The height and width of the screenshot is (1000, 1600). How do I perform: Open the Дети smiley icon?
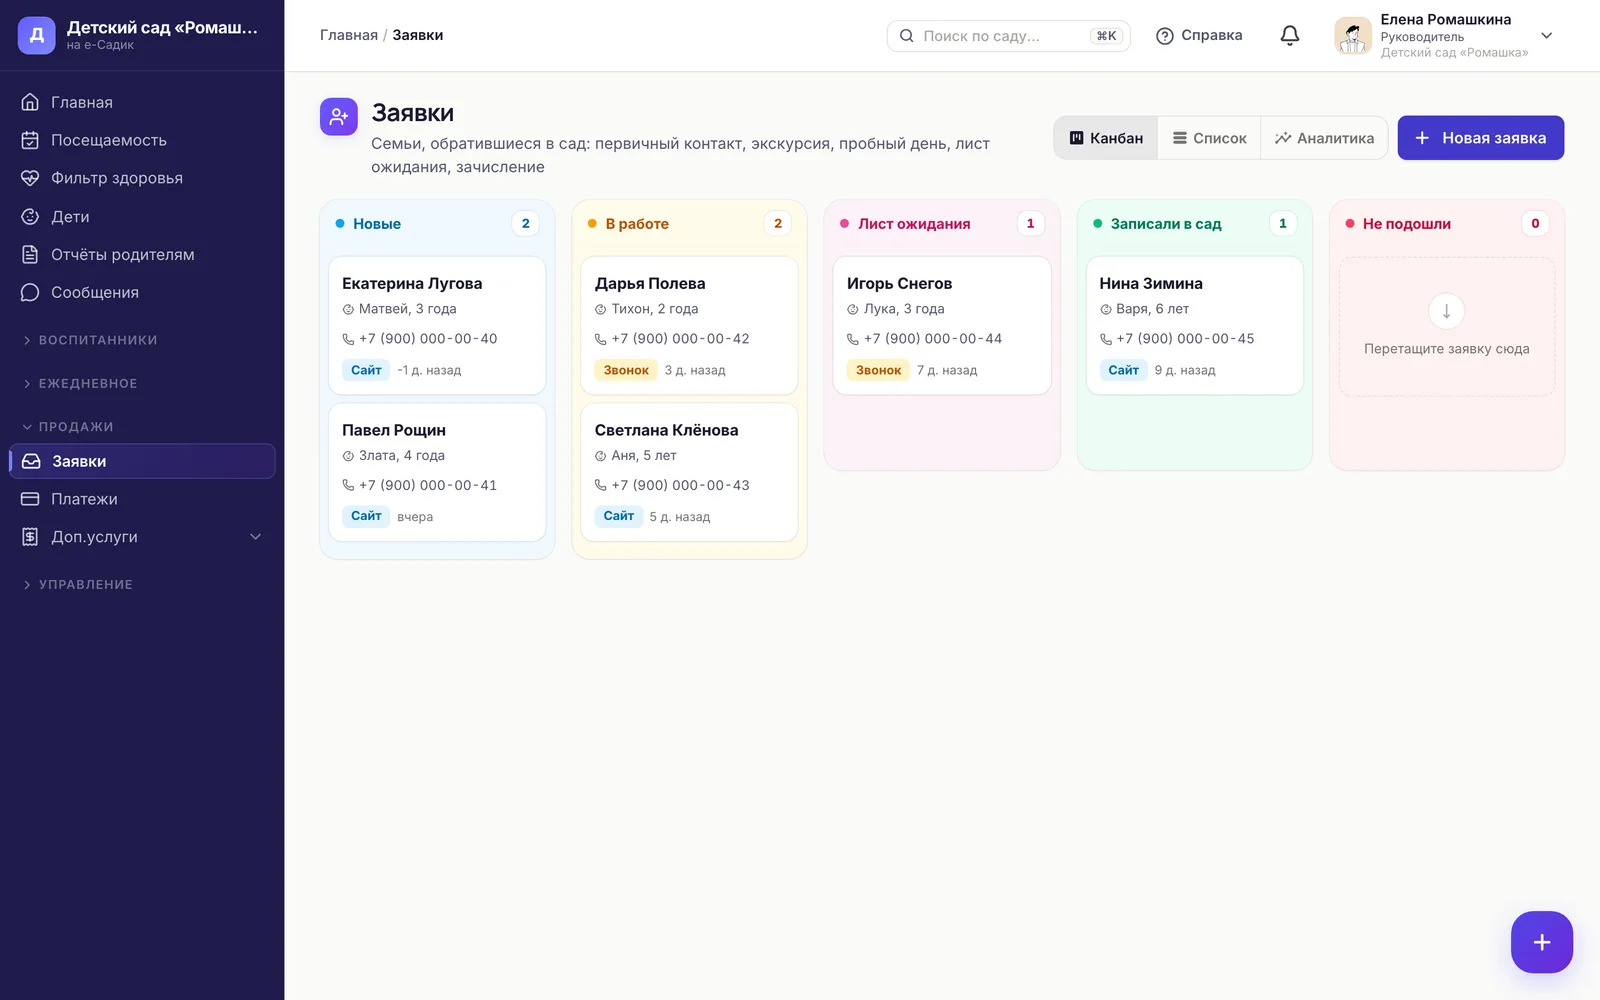click(x=30, y=216)
